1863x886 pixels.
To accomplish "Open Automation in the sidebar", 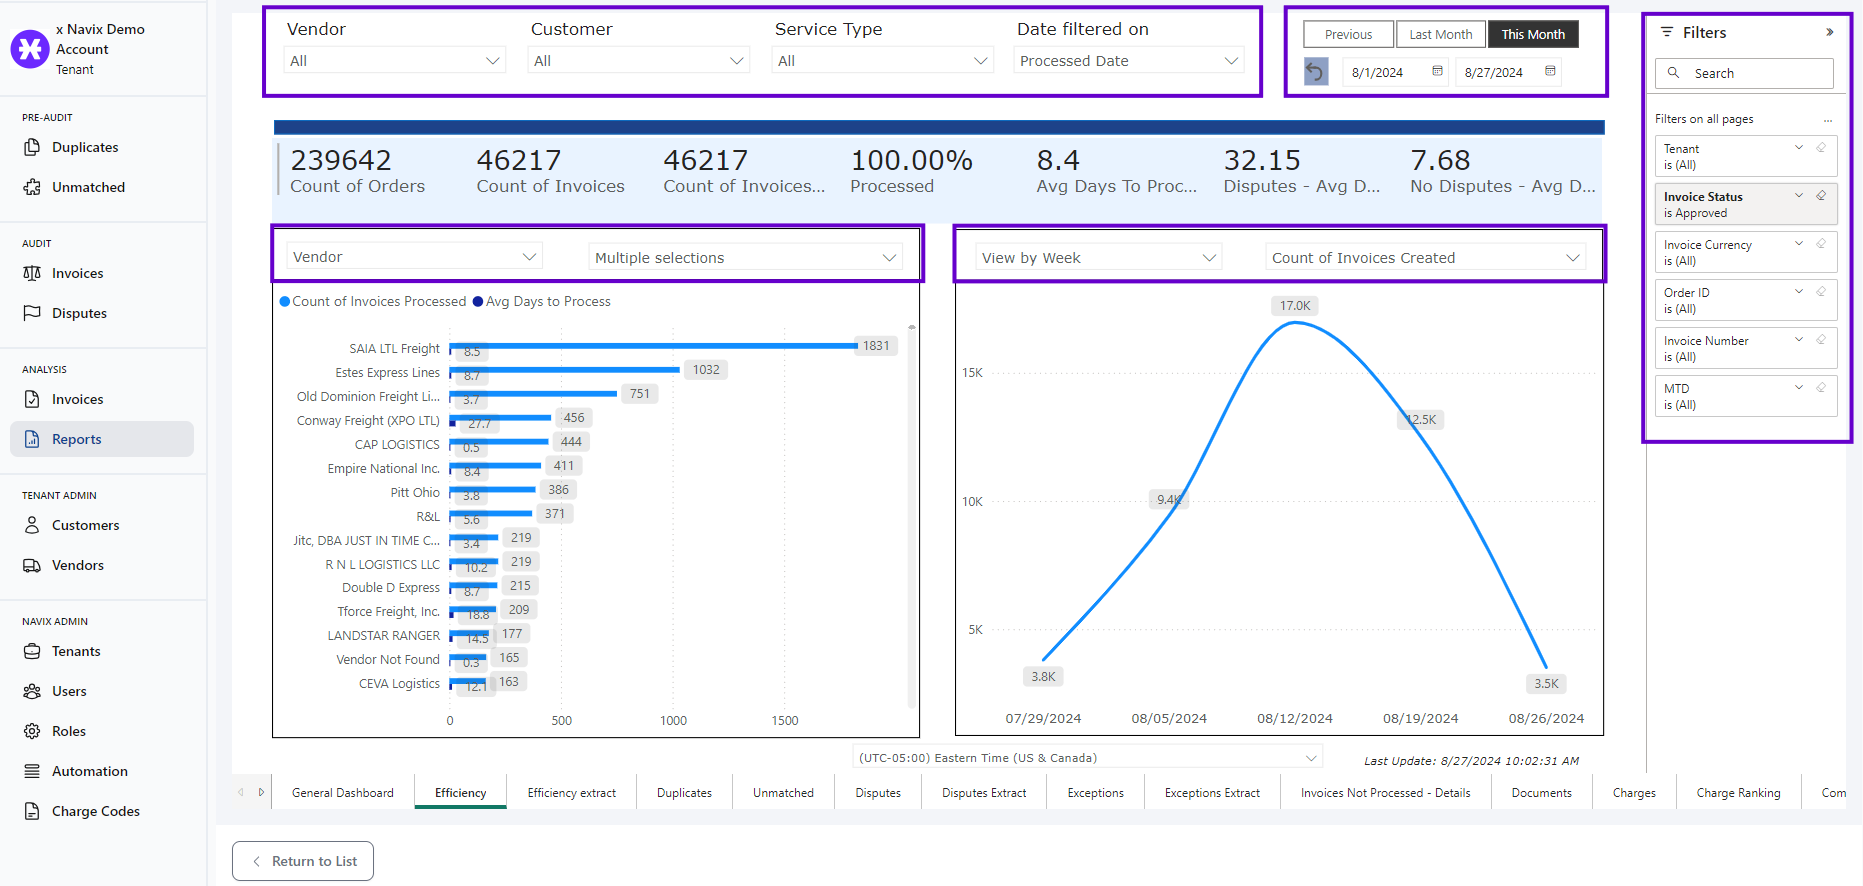I will [89, 771].
